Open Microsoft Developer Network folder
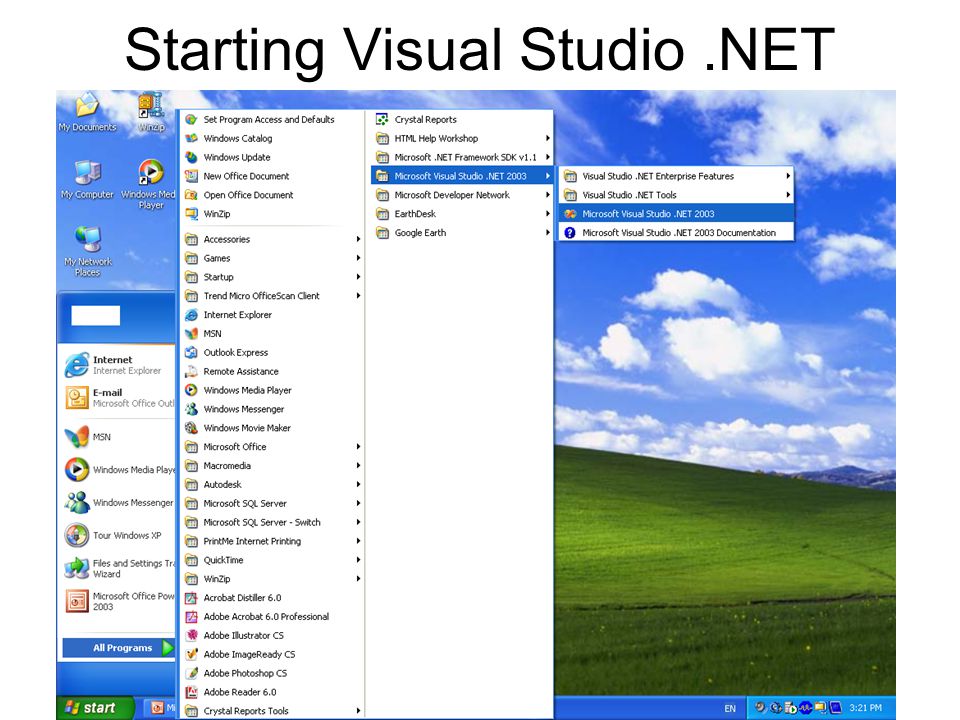Viewport: 960px width, 720px height. pos(462,195)
